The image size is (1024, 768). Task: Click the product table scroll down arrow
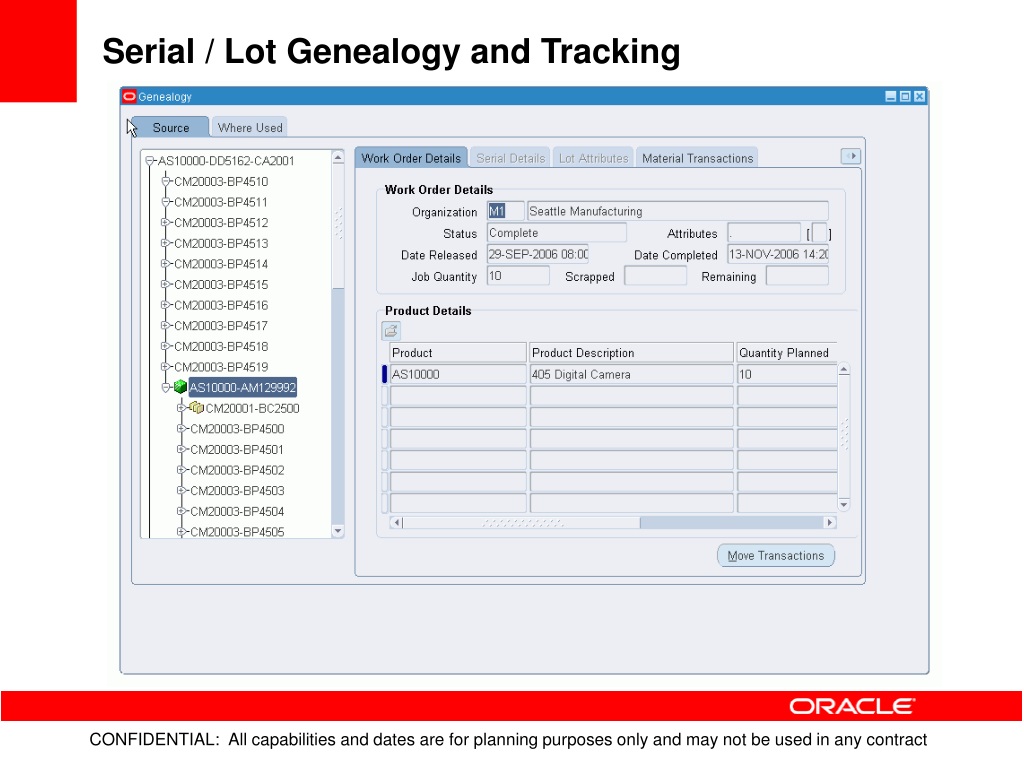[844, 504]
